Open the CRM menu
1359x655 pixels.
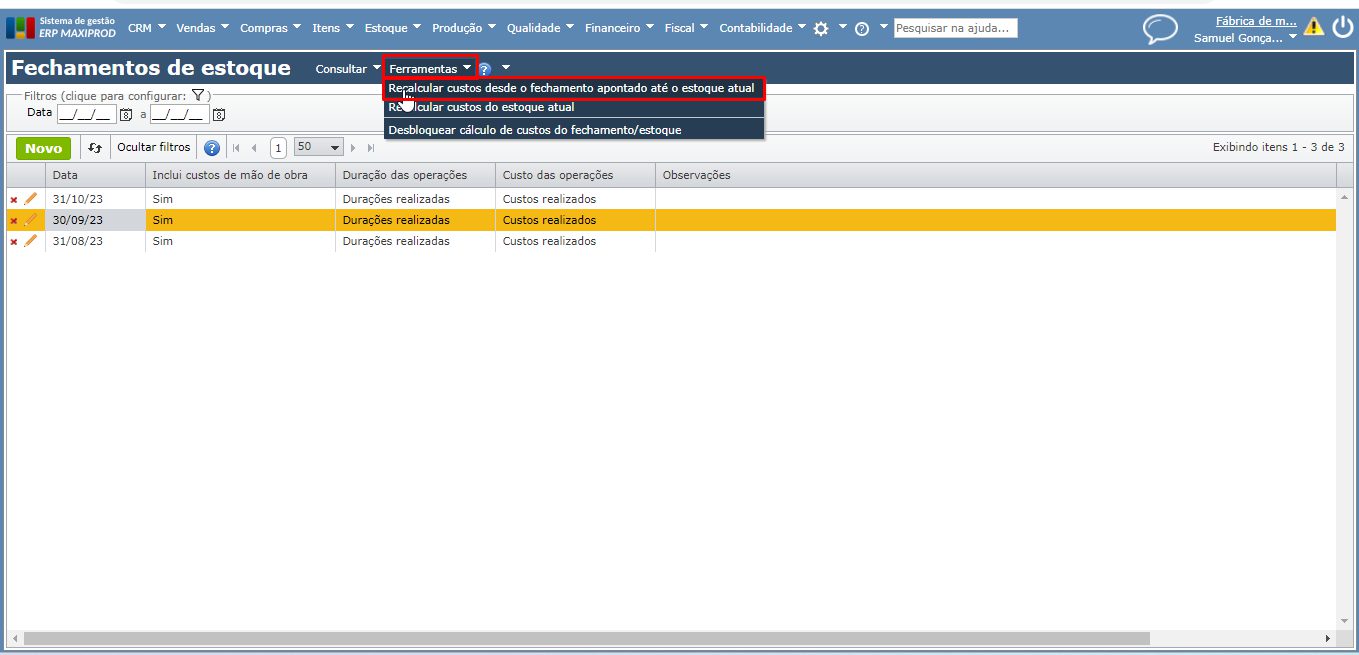146,28
